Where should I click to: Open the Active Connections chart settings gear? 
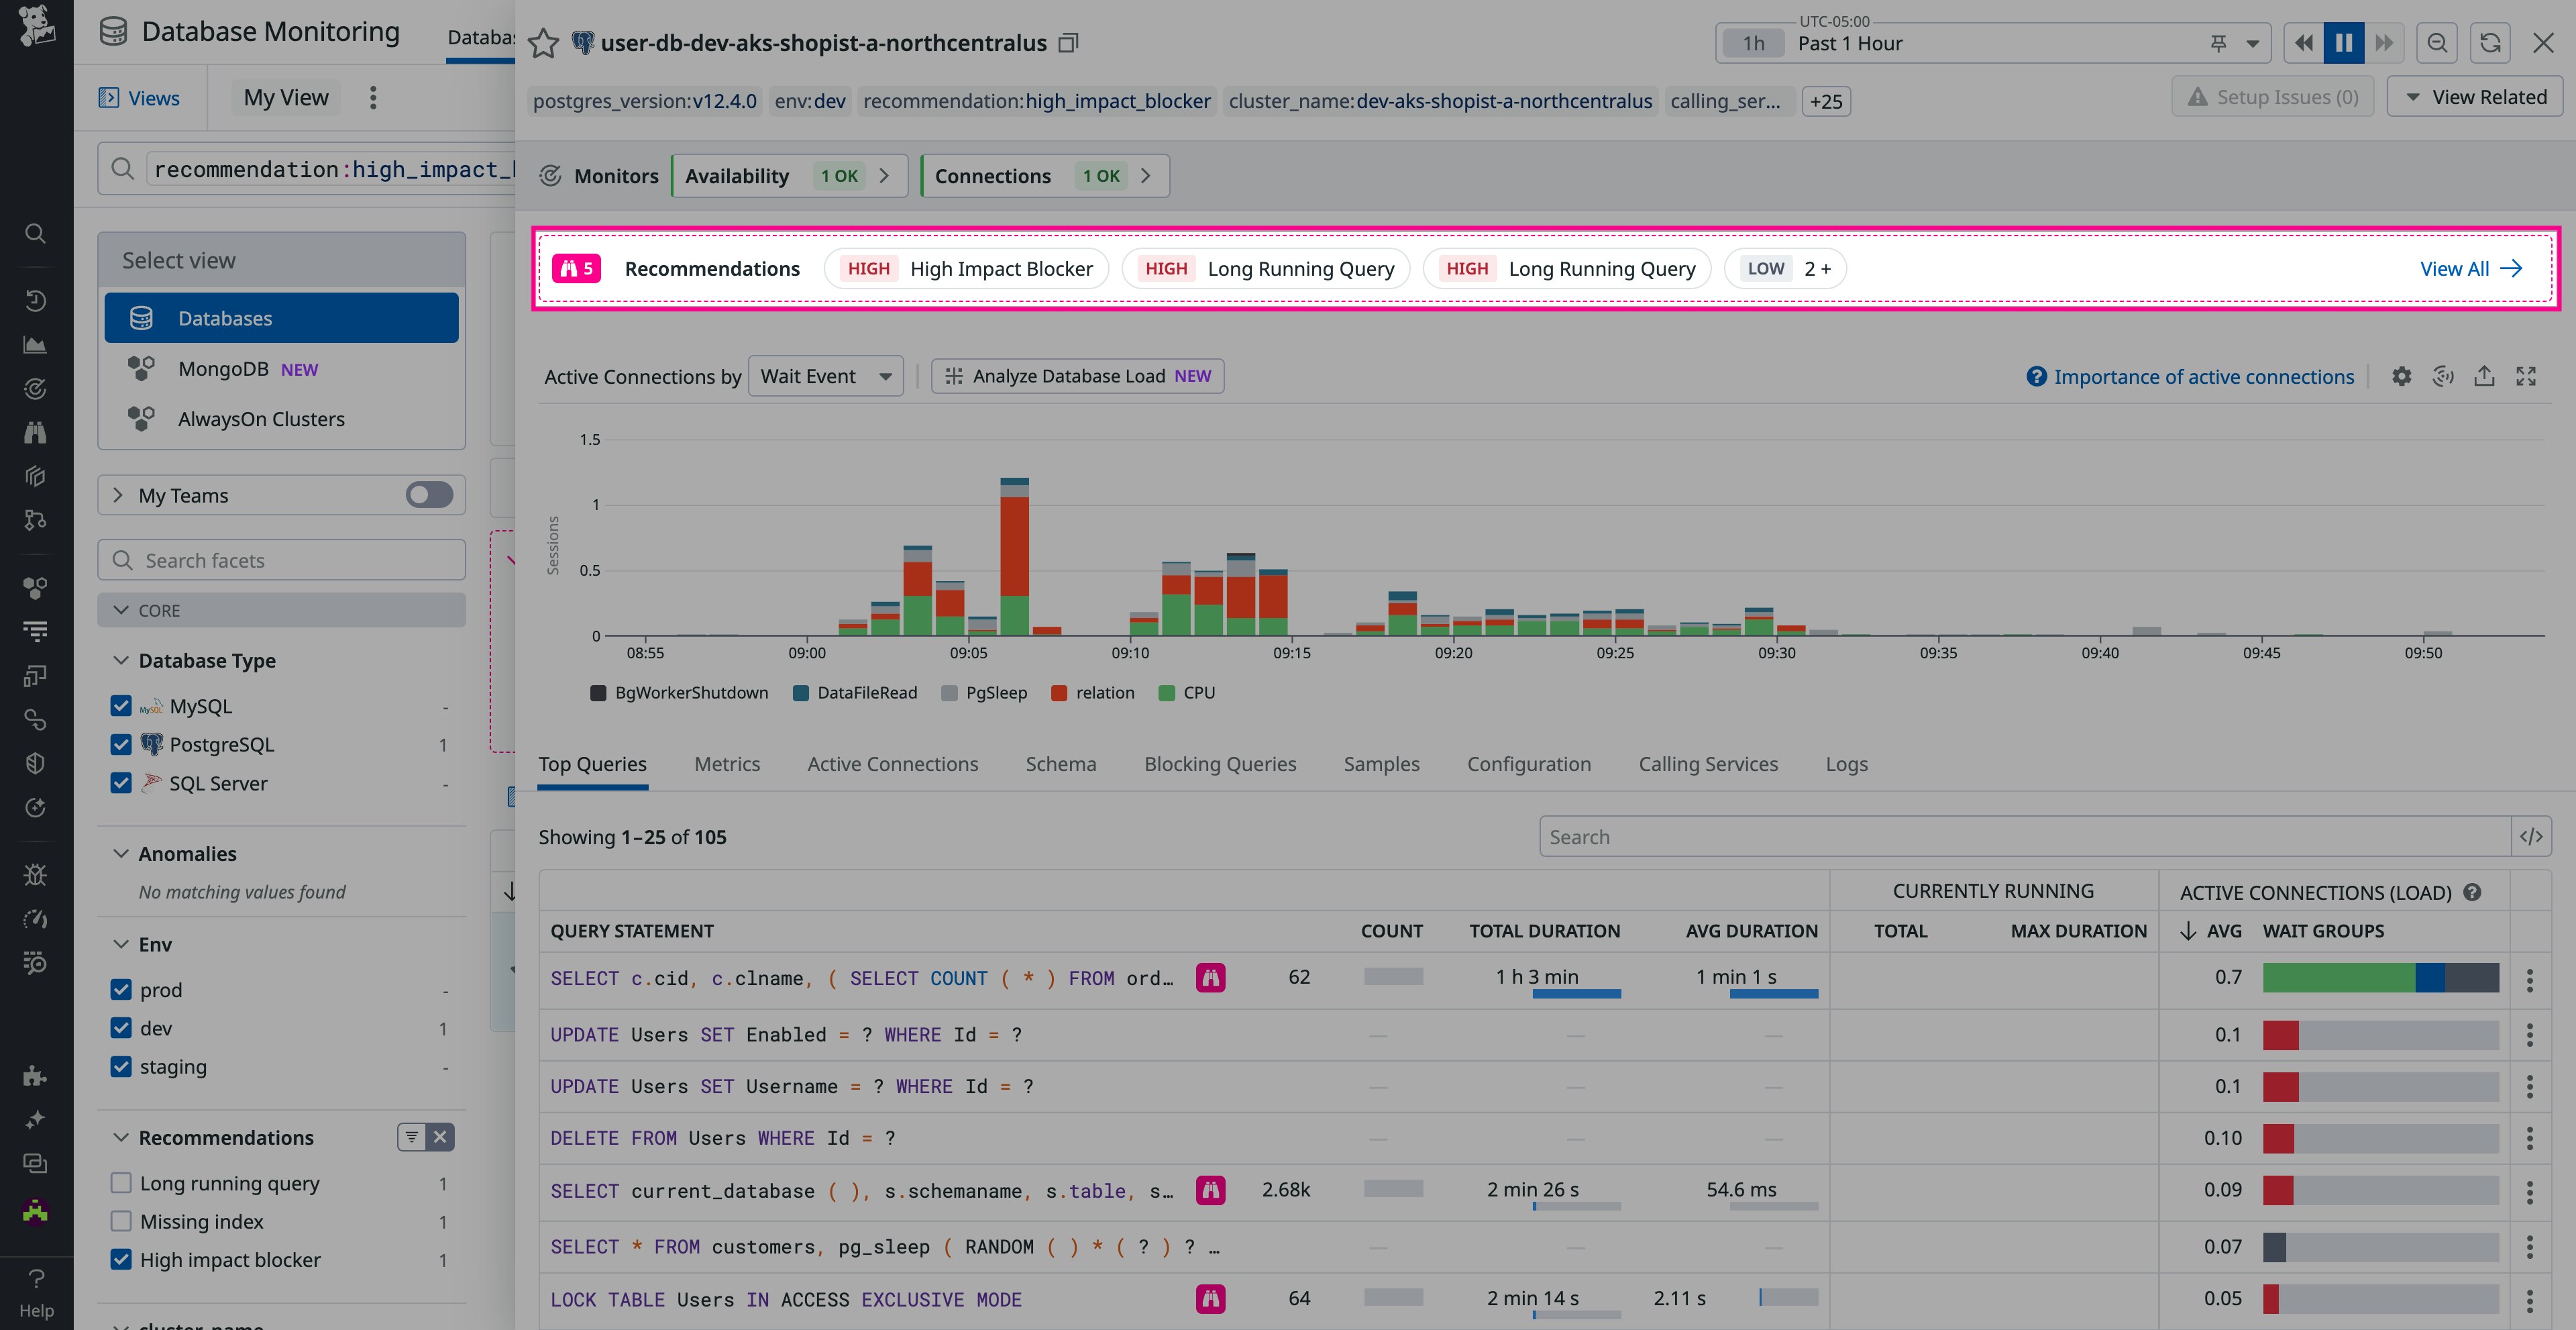coord(2401,376)
